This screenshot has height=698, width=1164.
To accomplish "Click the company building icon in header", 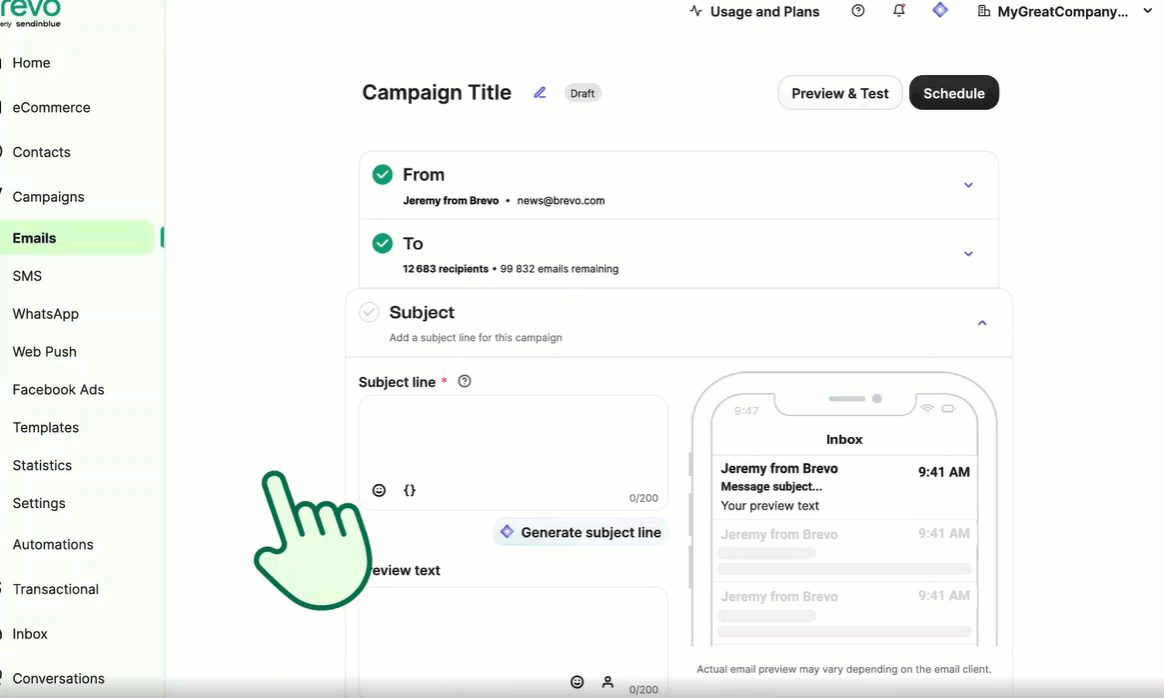I will click(x=984, y=11).
